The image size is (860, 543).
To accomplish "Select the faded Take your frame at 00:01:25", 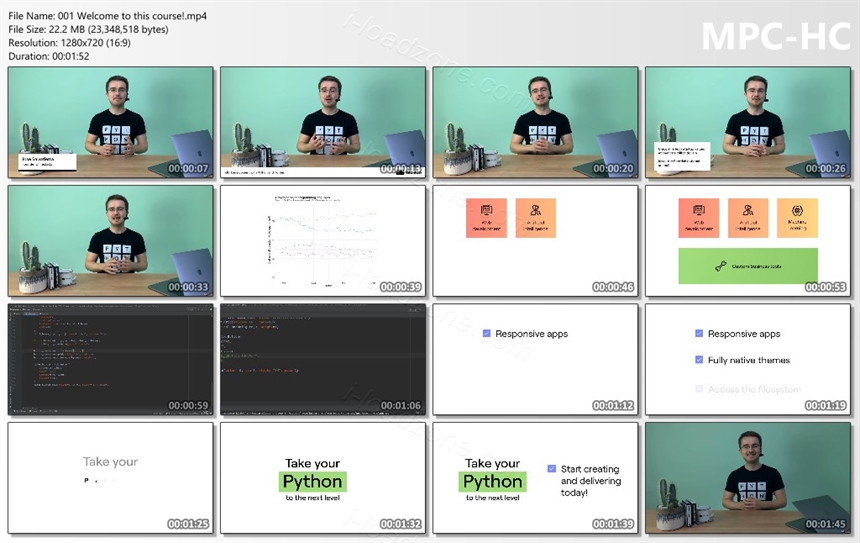I will (111, 478).
